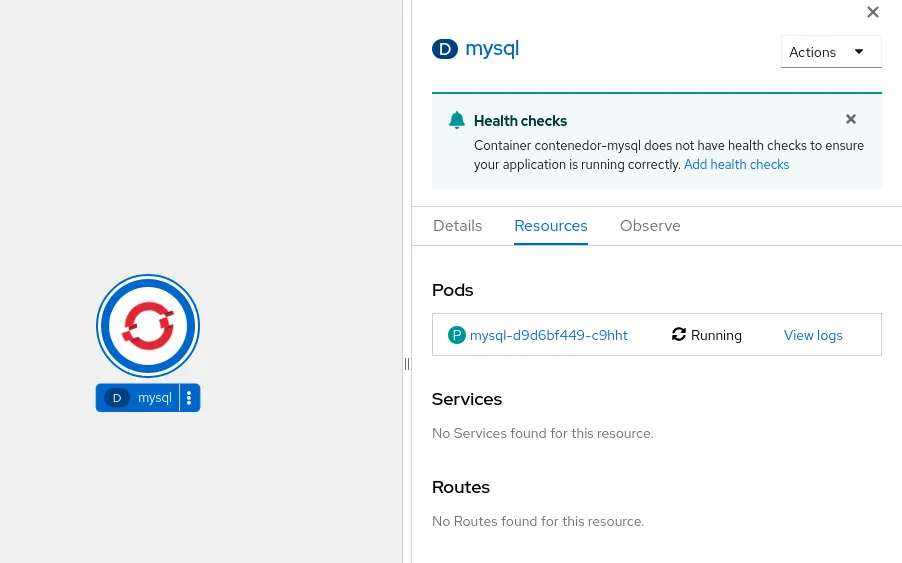Click the OpenShift icon on mysql node
The image size is (902, 563).
[148, 326]
